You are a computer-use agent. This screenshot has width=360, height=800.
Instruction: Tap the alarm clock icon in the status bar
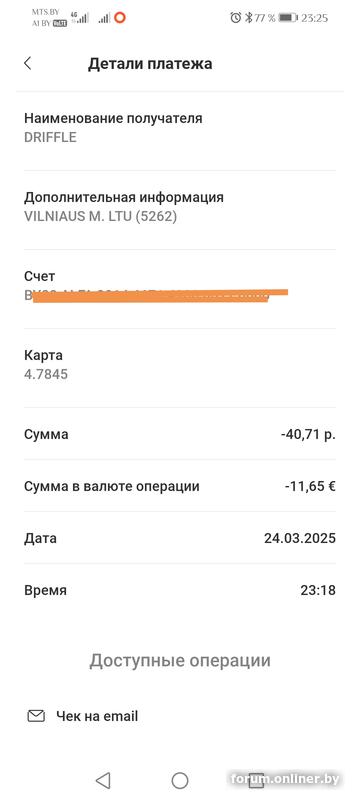coord(235,18)
